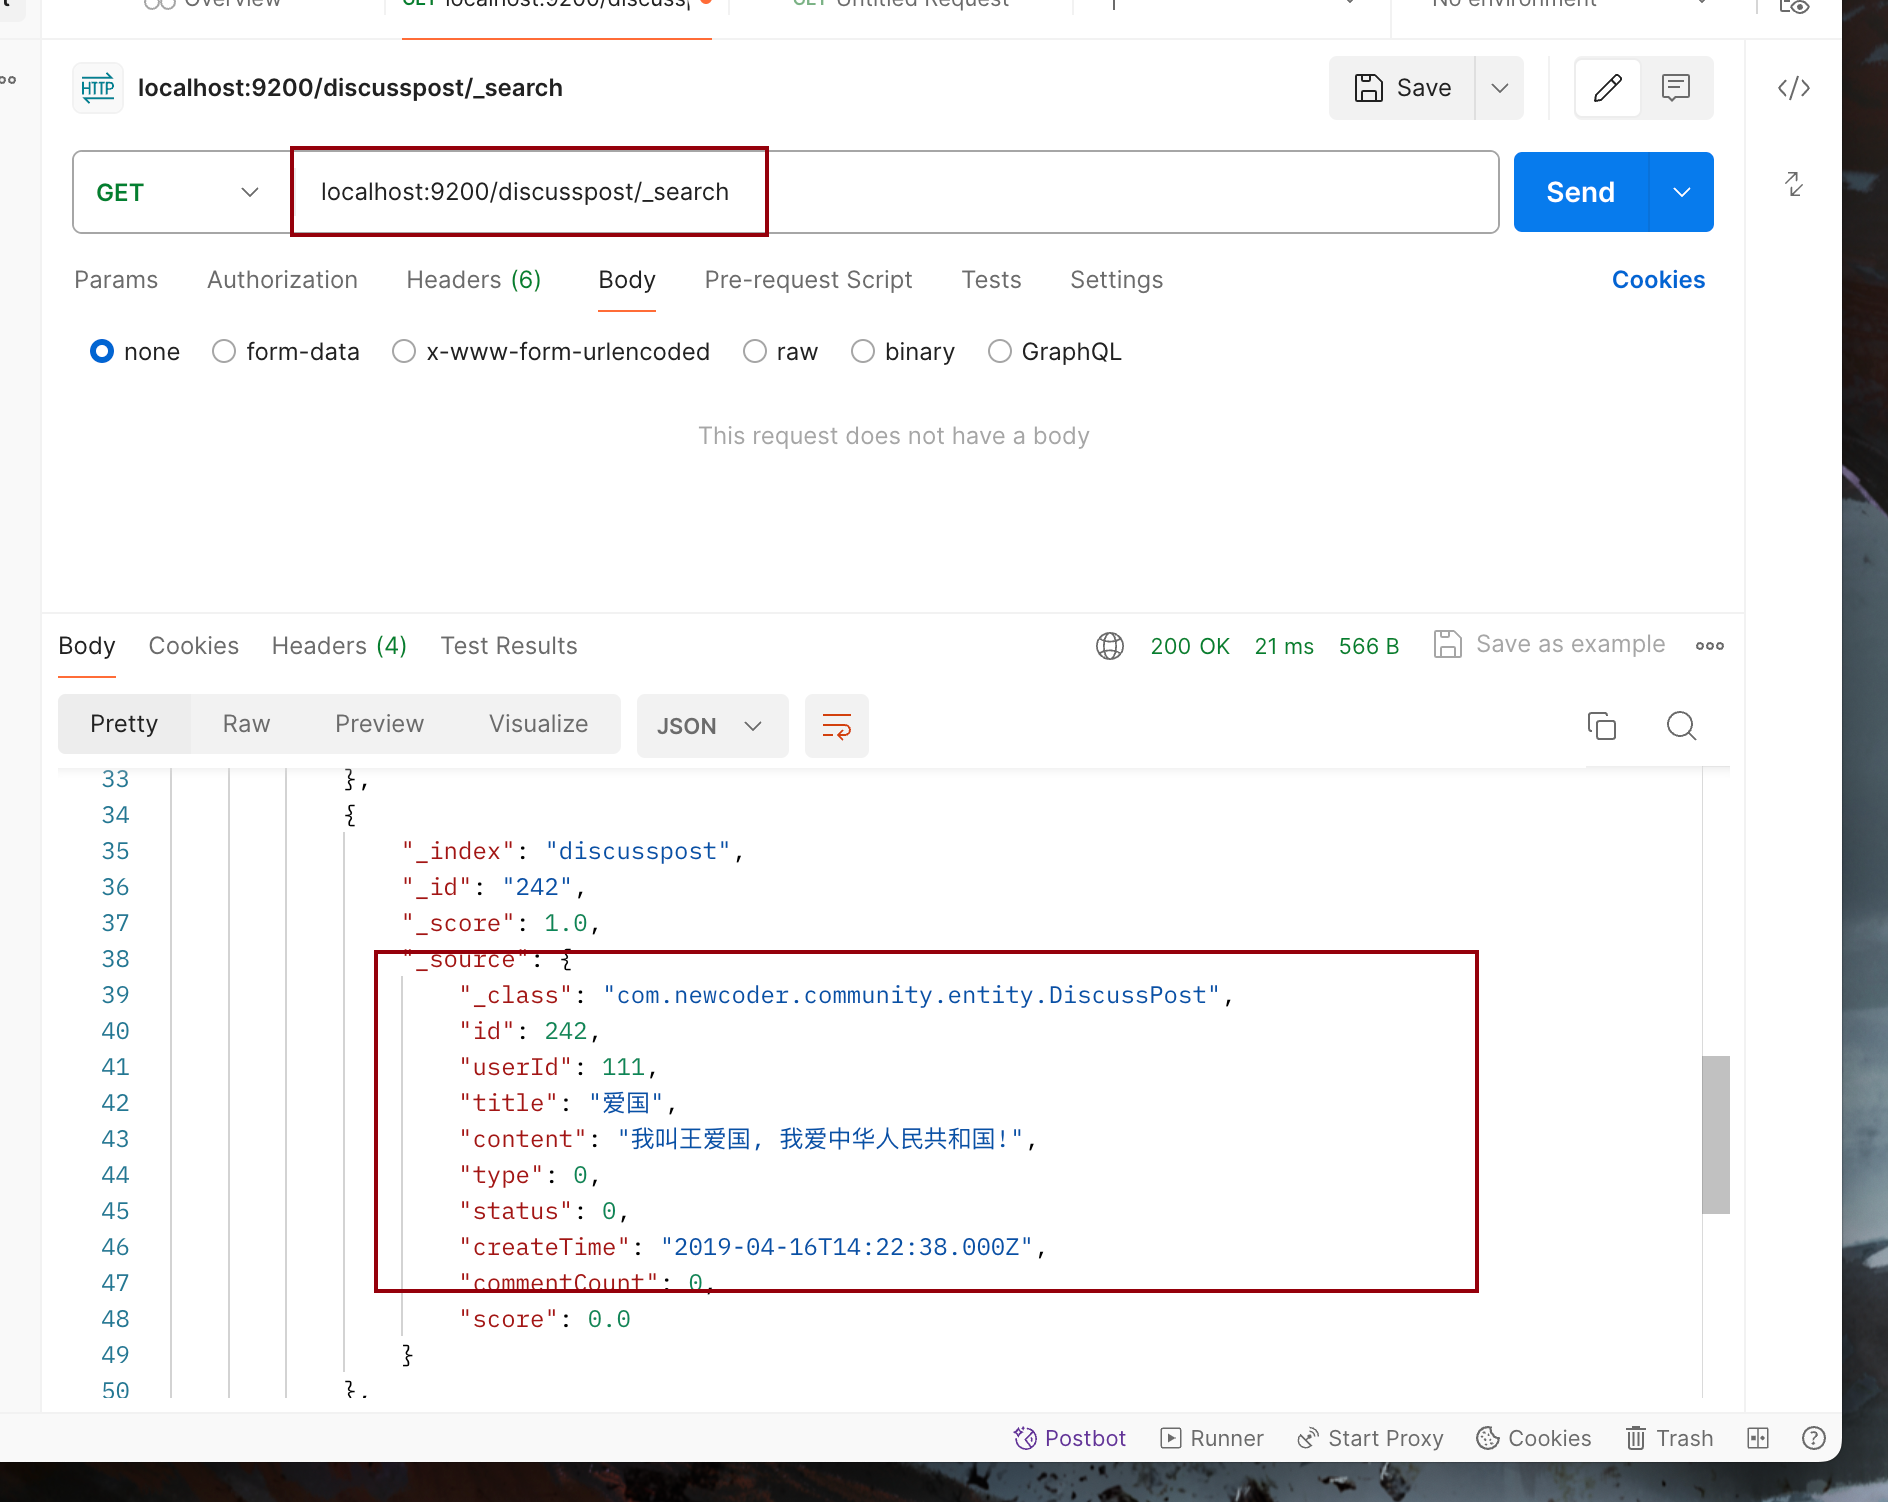The width and height of the screenshot is (1888, 1502).
Task: Click Save as example
Action: [x=1549, y=644]
